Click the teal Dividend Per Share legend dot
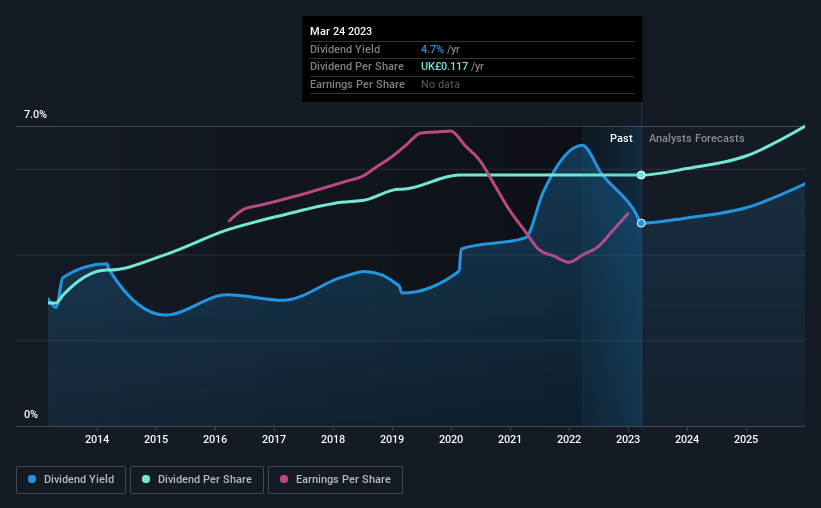Viewport: 821px width, 508px height. tap(146, 479)
